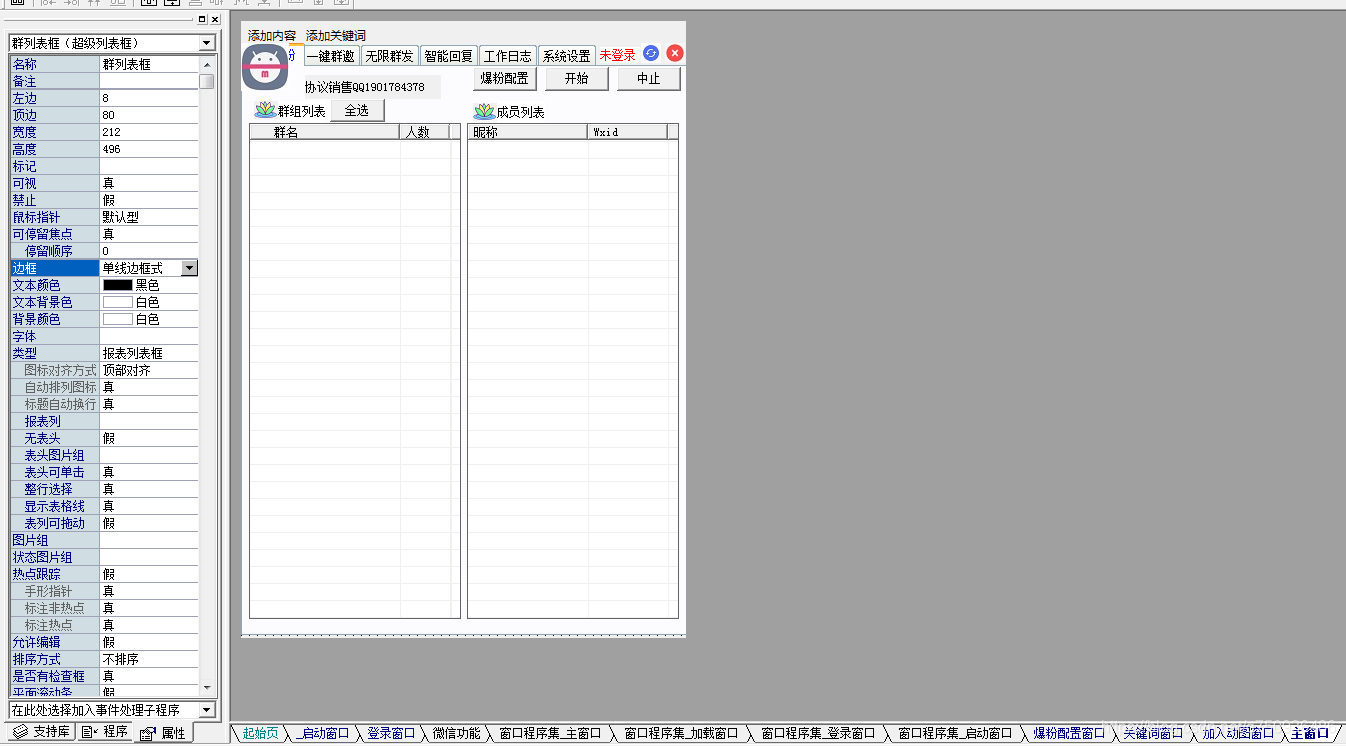Open the 群列表框 component selector dropdown
The width and height of the screenshot is (1346, 746).
click(x=207, y=43)
